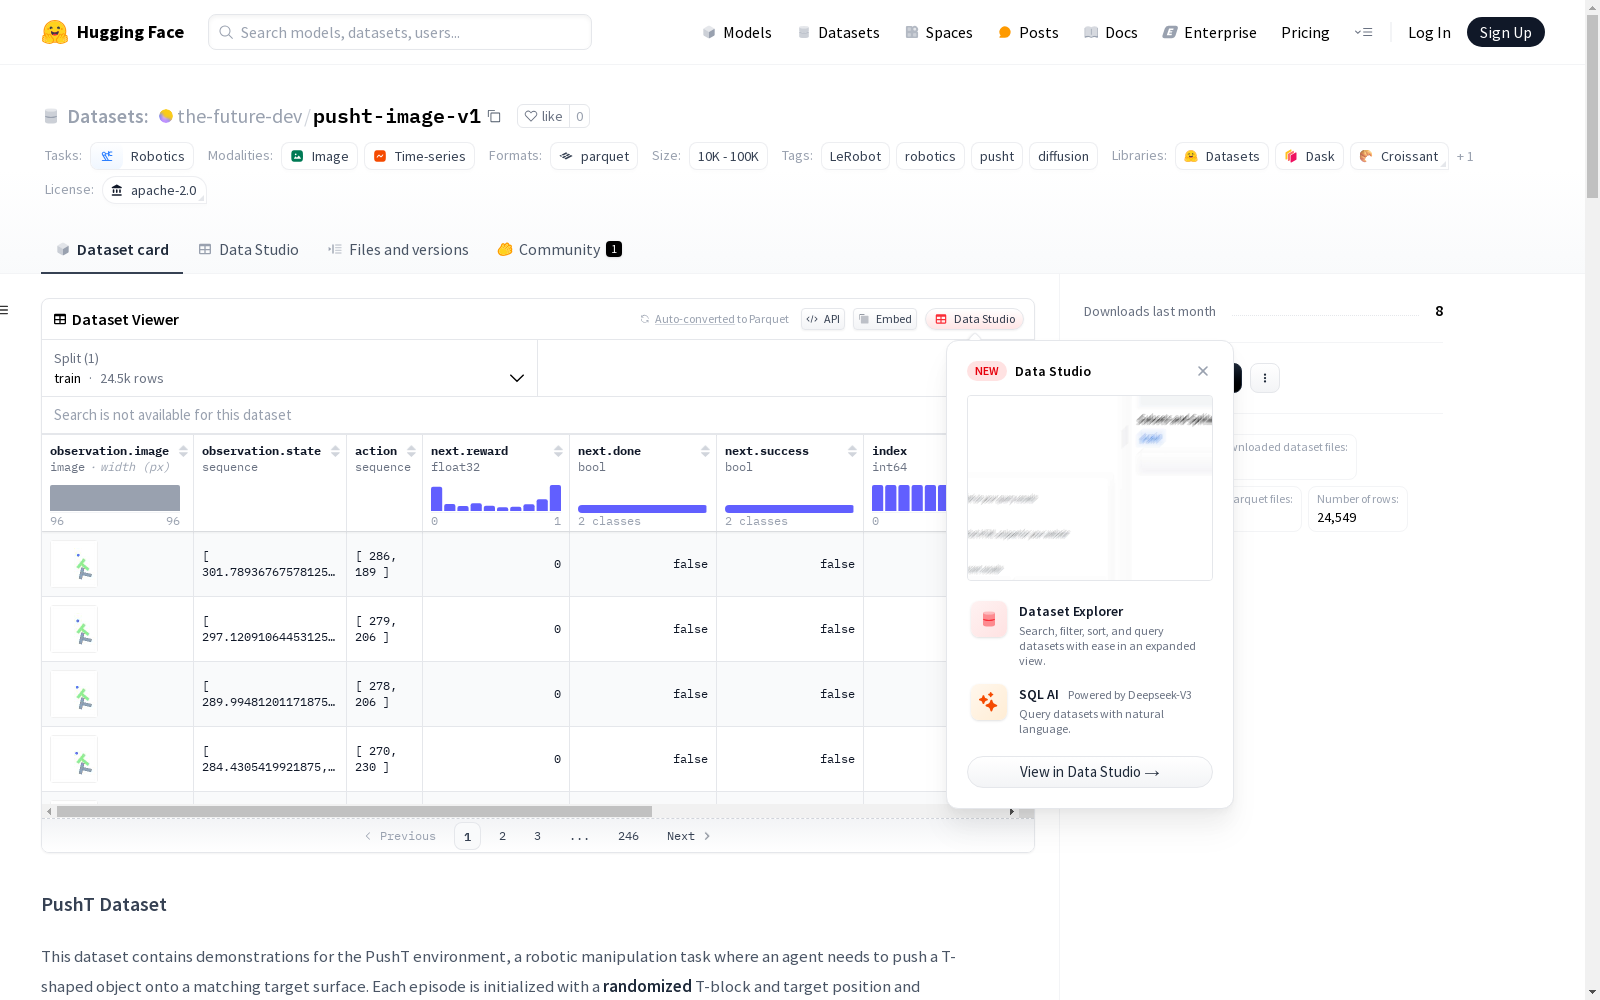Open the Files and versions tab
Screen dimensions: 1600x1000
pyautogui.click(x=398, y=250)
